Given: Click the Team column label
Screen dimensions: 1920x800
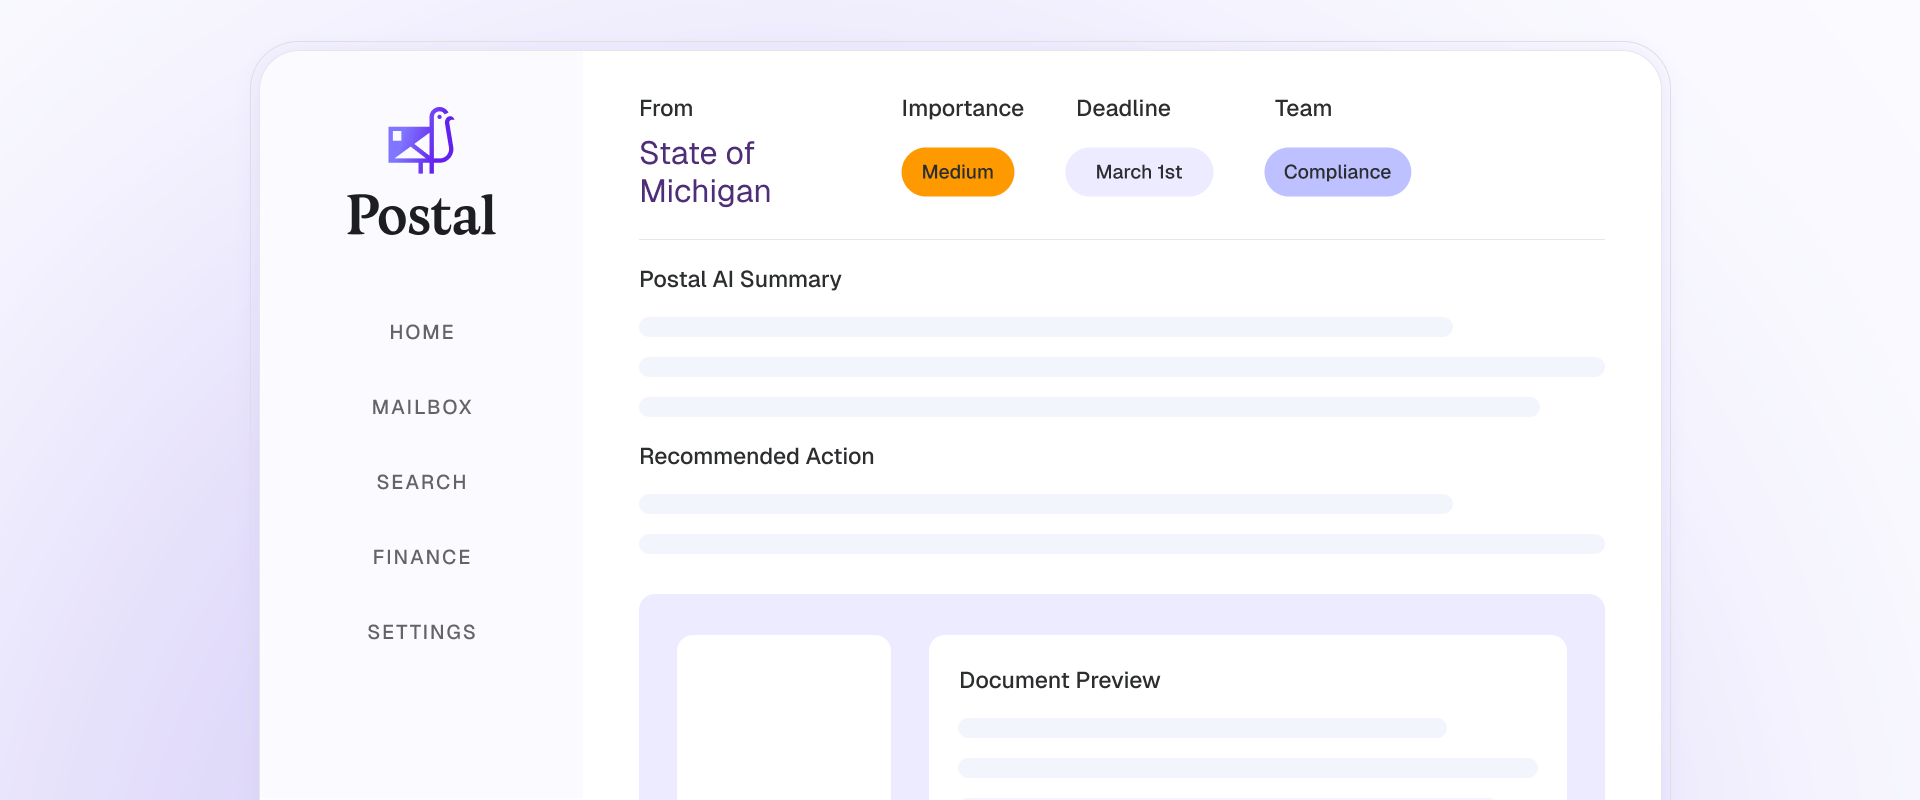Looking at the screenshot, I should [x=1303, y=108].
